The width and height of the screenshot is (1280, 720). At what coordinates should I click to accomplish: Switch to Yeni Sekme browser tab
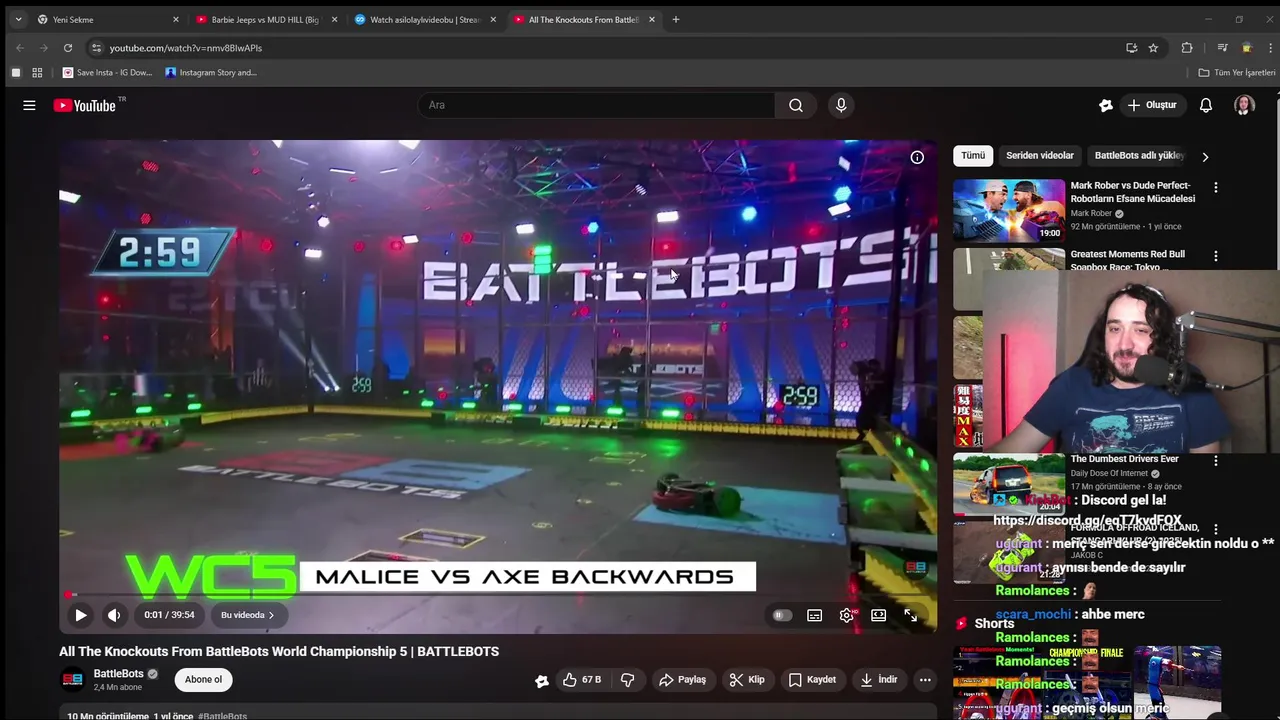coord(107,19)
